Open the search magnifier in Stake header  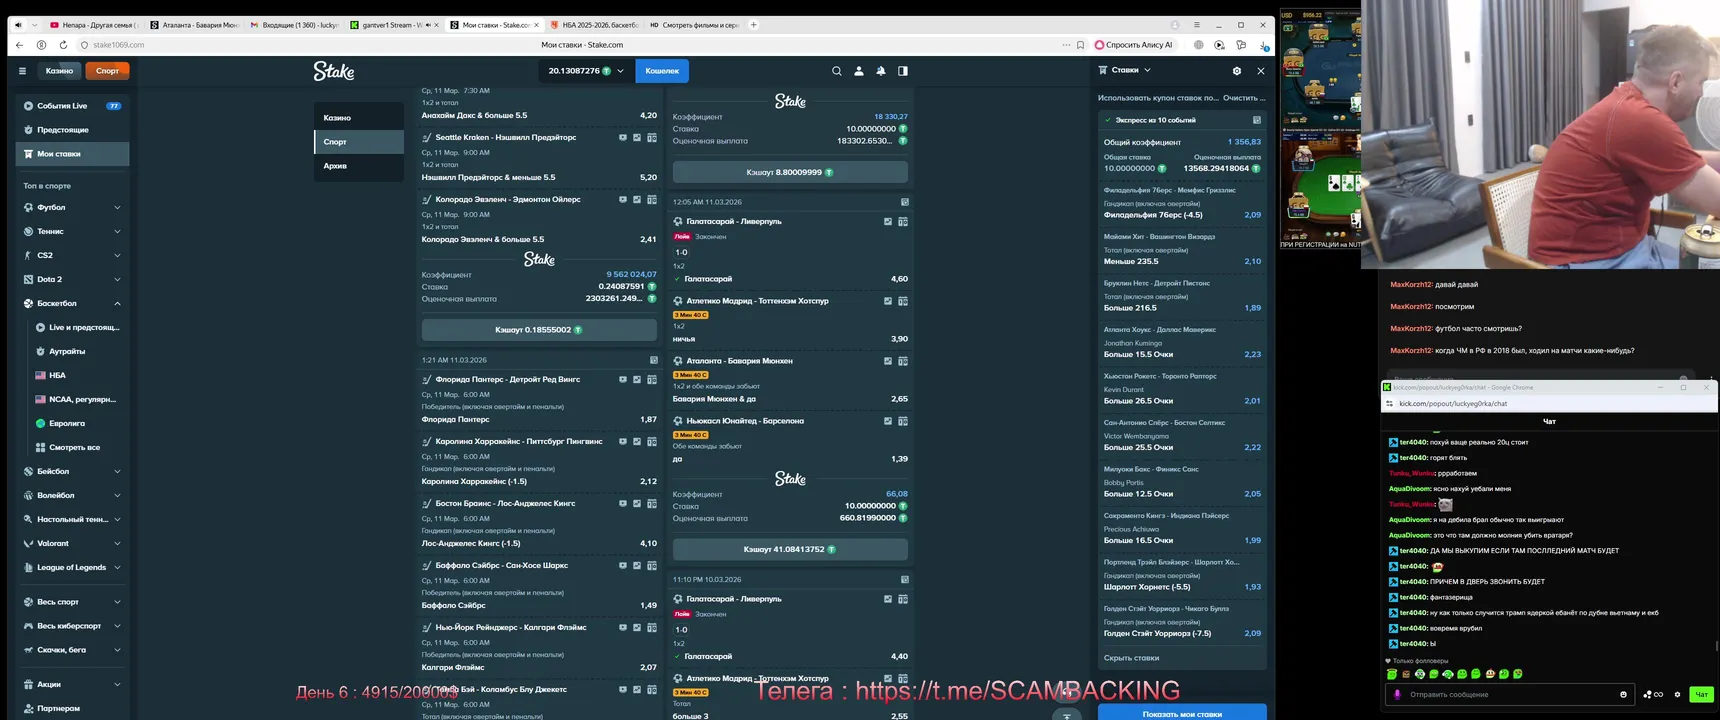coord(837,71)
